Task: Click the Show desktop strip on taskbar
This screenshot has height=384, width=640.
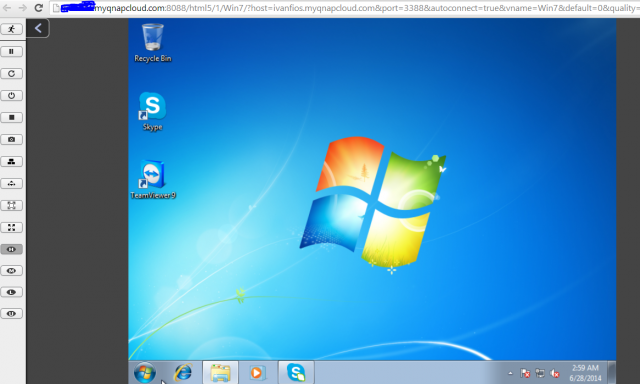Action: point(611,373)
